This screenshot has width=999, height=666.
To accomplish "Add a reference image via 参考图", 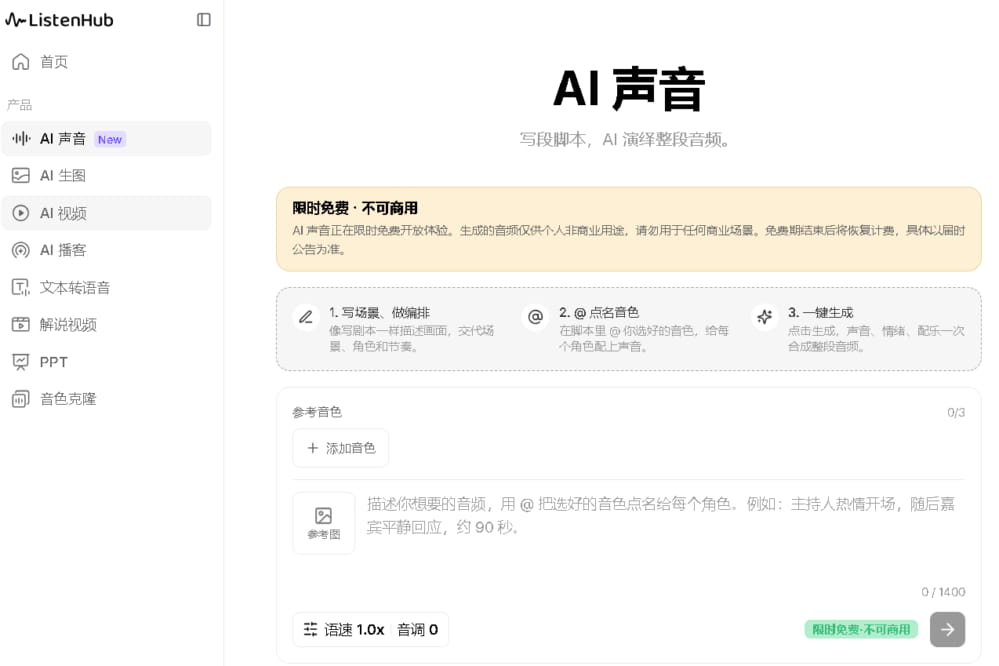I will 324,523.
